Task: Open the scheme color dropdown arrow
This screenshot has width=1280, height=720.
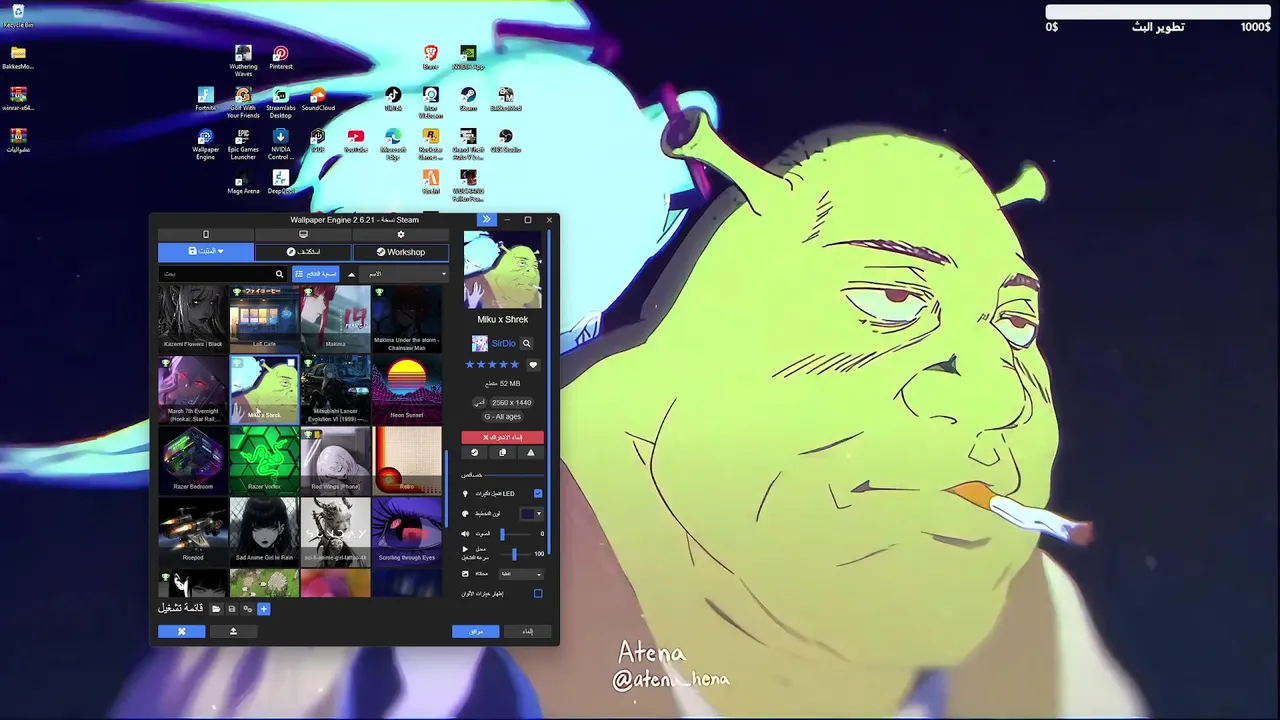Action: tap(539, 514)
